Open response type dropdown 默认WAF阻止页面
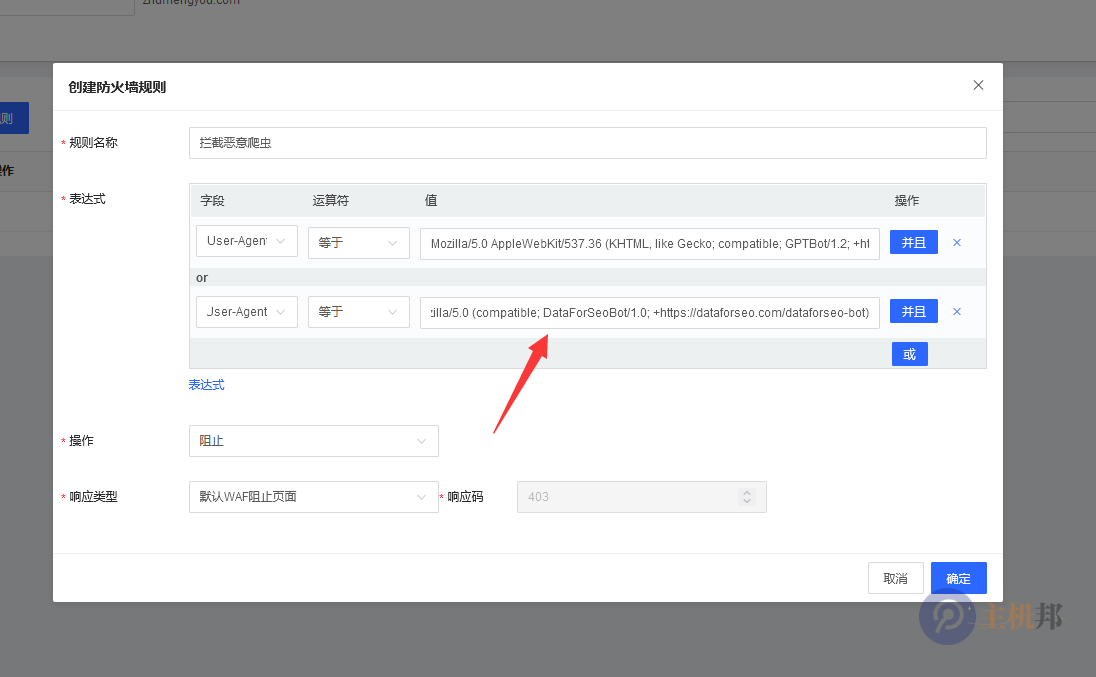The width and height of the screenshot is (1096, 677). 313,497
